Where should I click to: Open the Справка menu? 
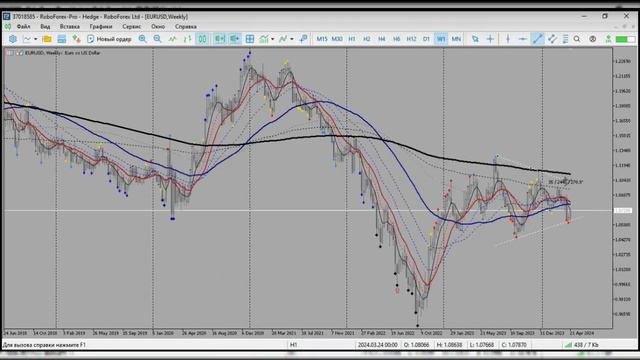tap(186, 27)
